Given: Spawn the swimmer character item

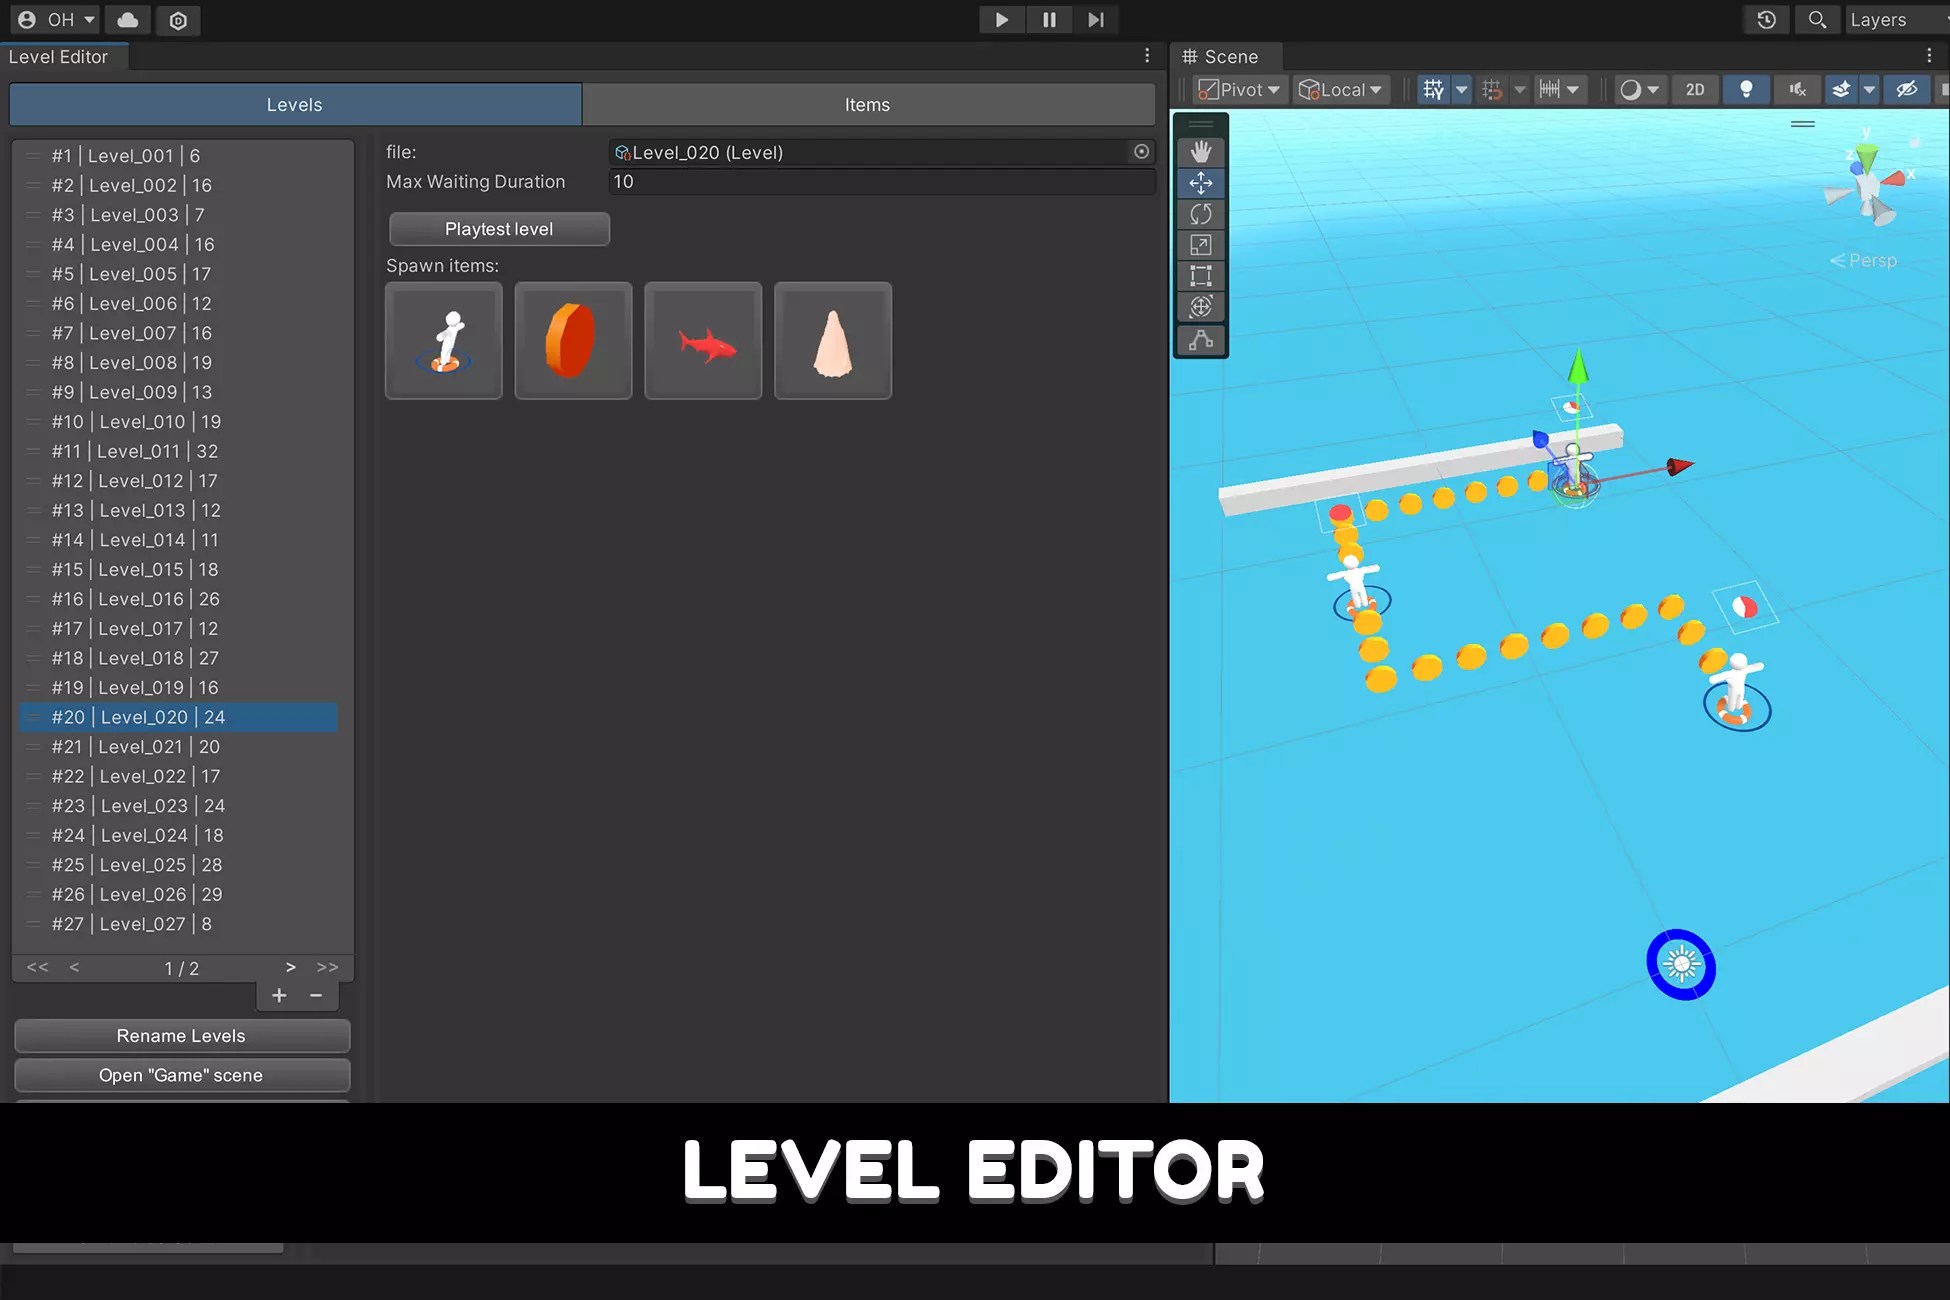Looking at the screenshot, I should pyautogui.click(x=444, y=341).
